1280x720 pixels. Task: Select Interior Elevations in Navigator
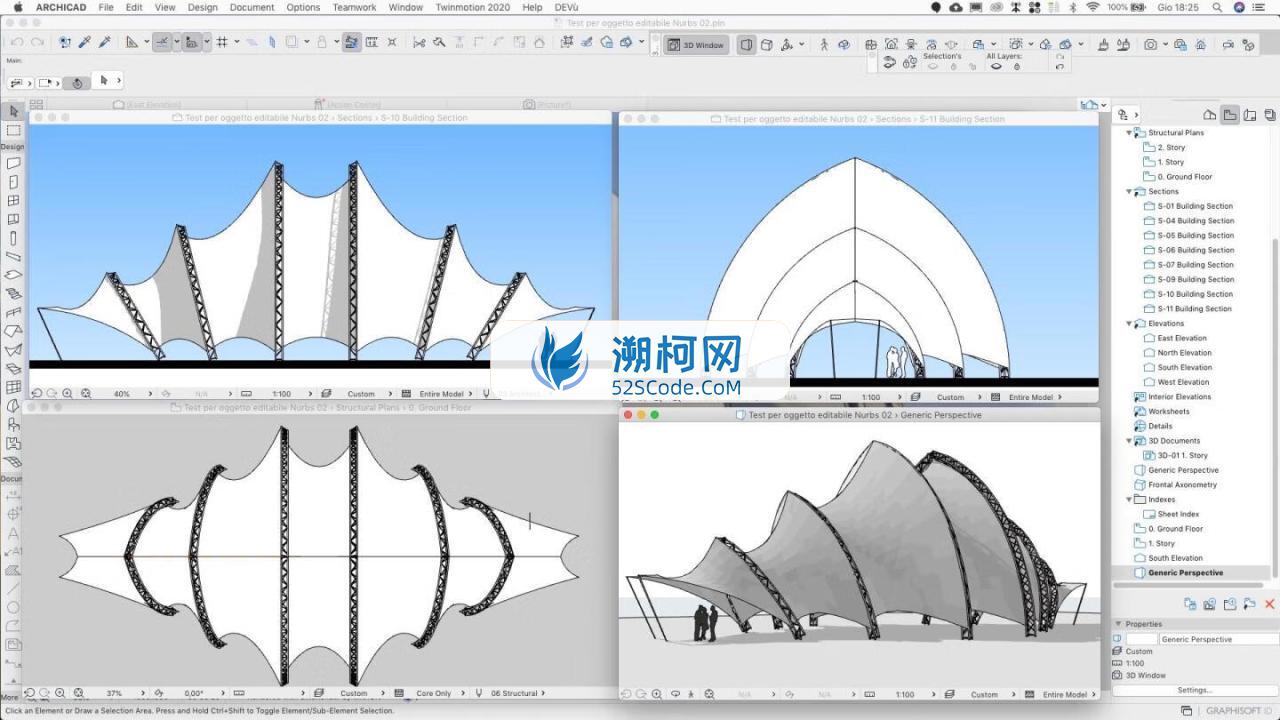1179,397
